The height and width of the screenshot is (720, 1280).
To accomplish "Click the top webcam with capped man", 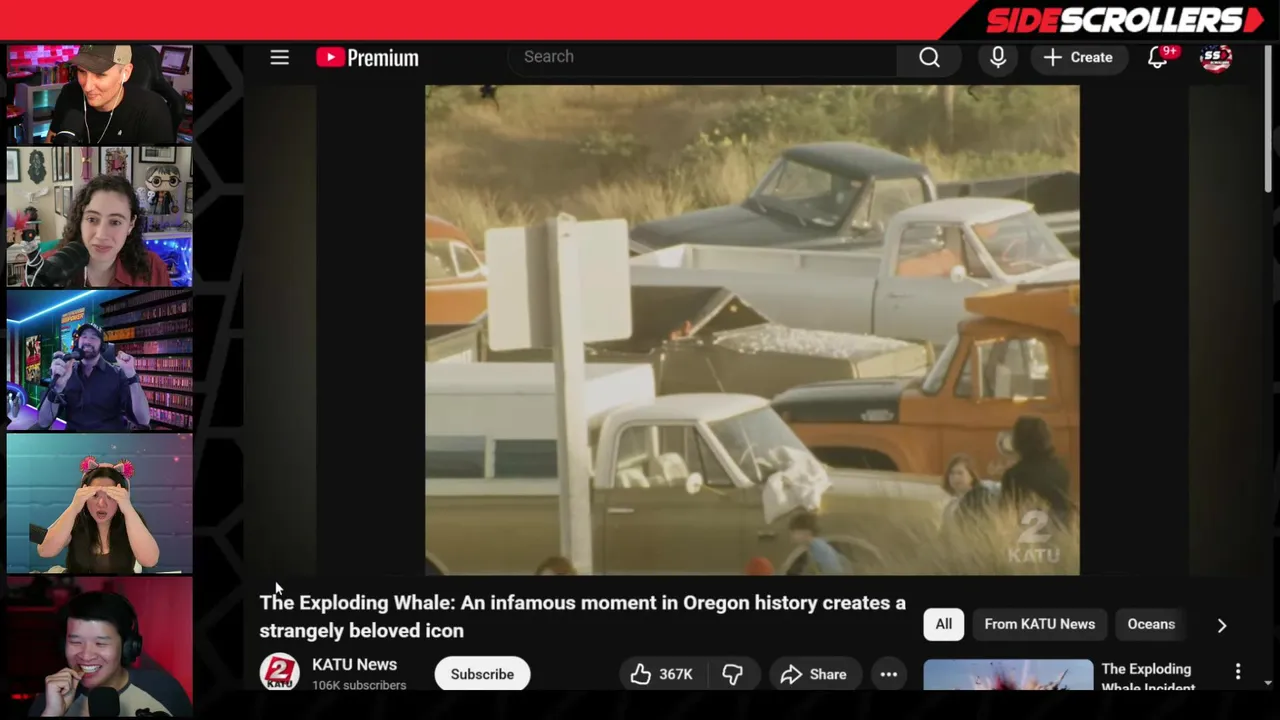I will coord(100,94).
